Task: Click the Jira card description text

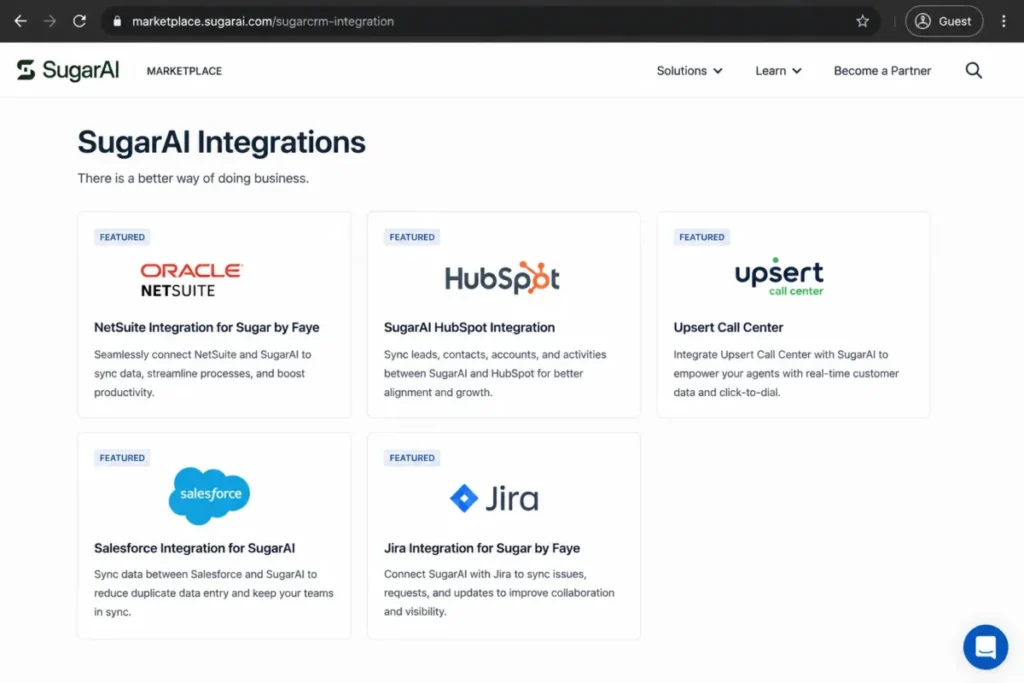Action: [x=499, y=593]
